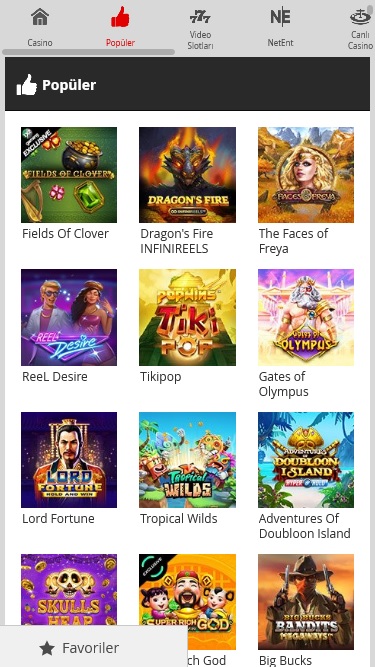Launch Lord Fortune game thumbnail
Viewport: 375px width, 667px height.
[x=69, y=460]
